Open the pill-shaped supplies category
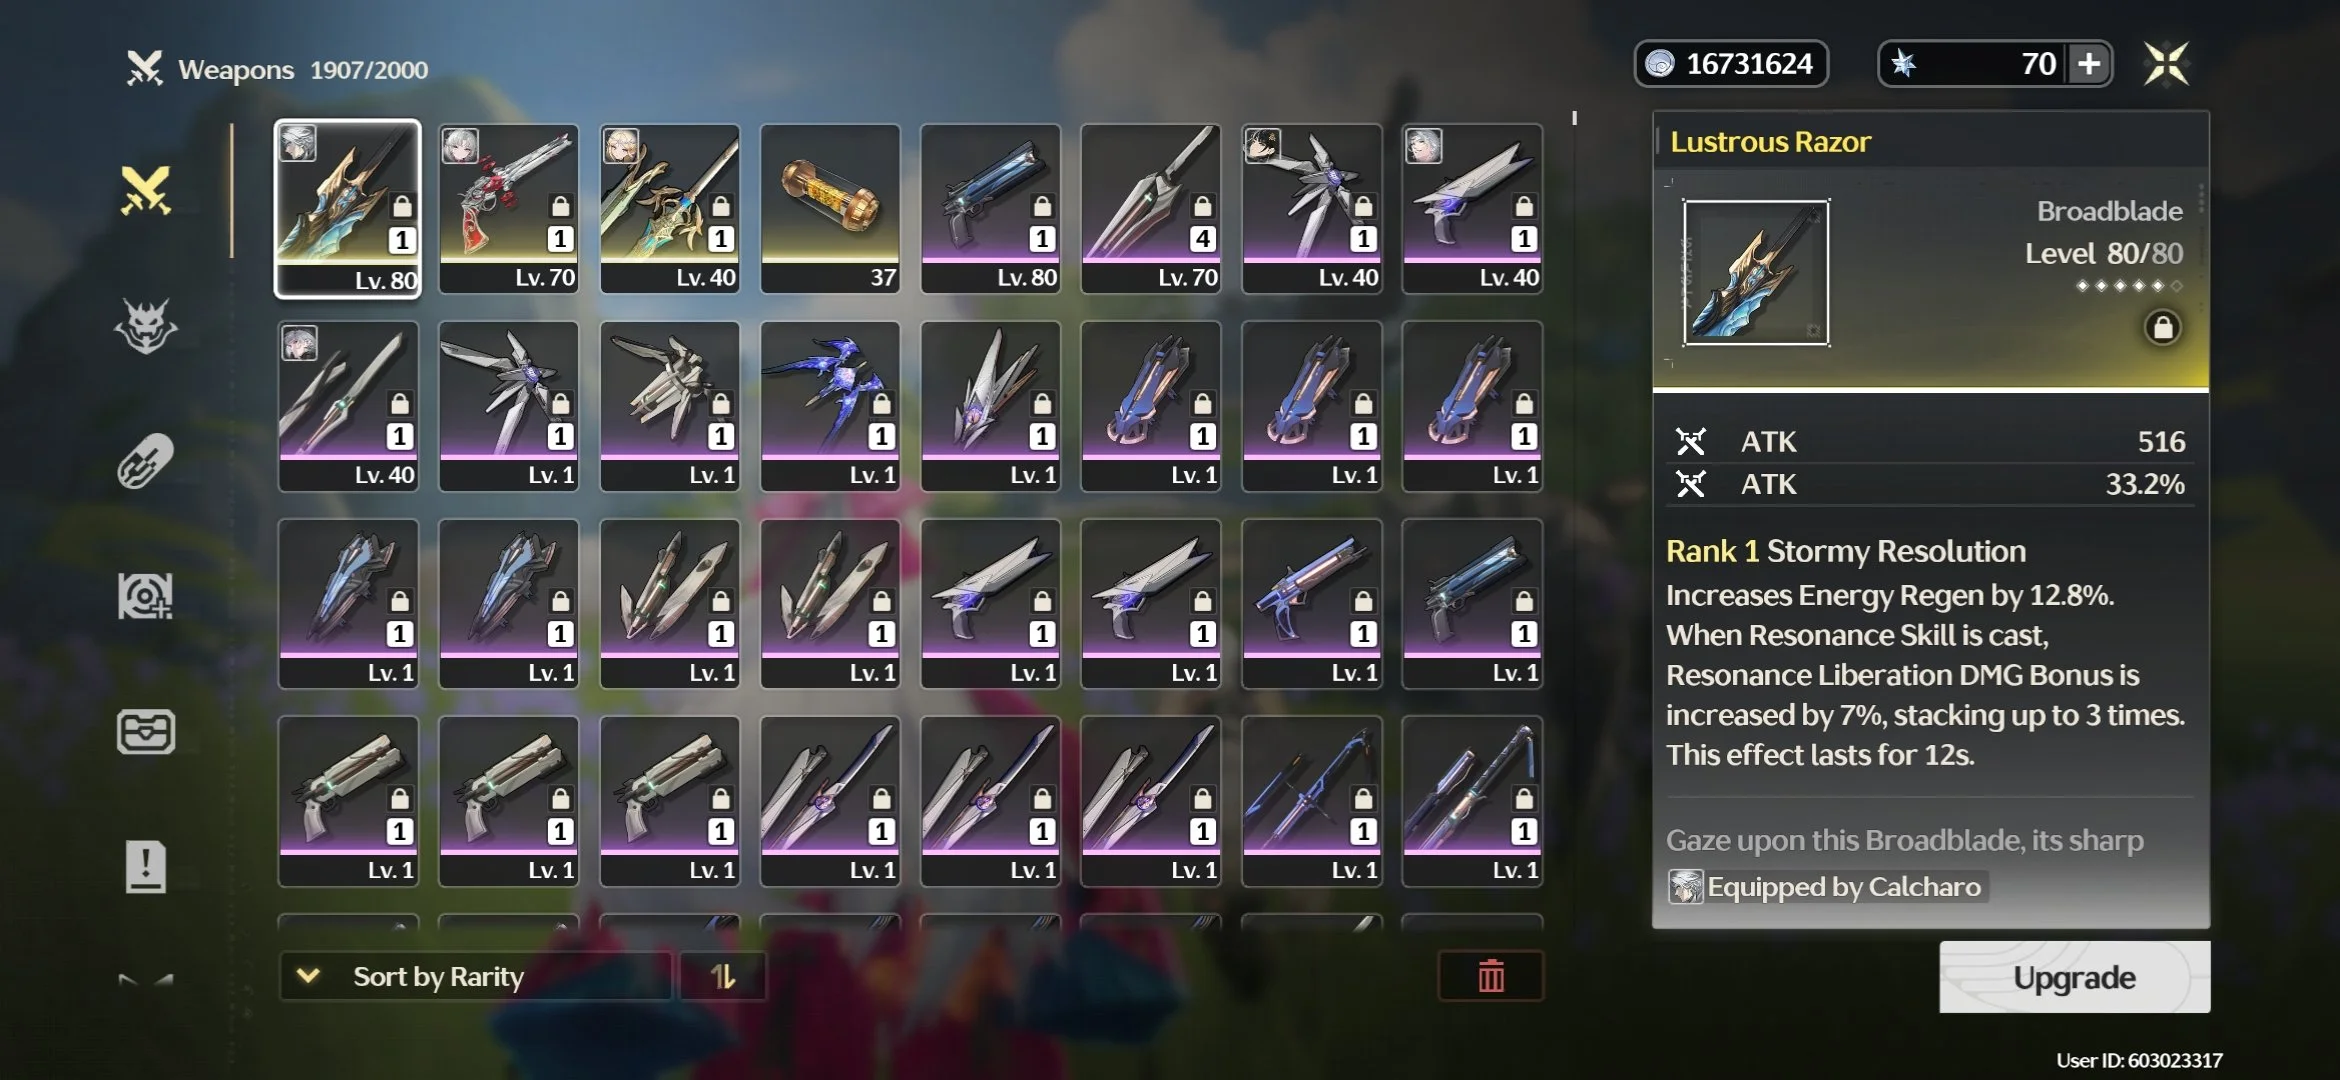Image resolution: width=2340 pixels, height=1080 pixels. point(146,461)
